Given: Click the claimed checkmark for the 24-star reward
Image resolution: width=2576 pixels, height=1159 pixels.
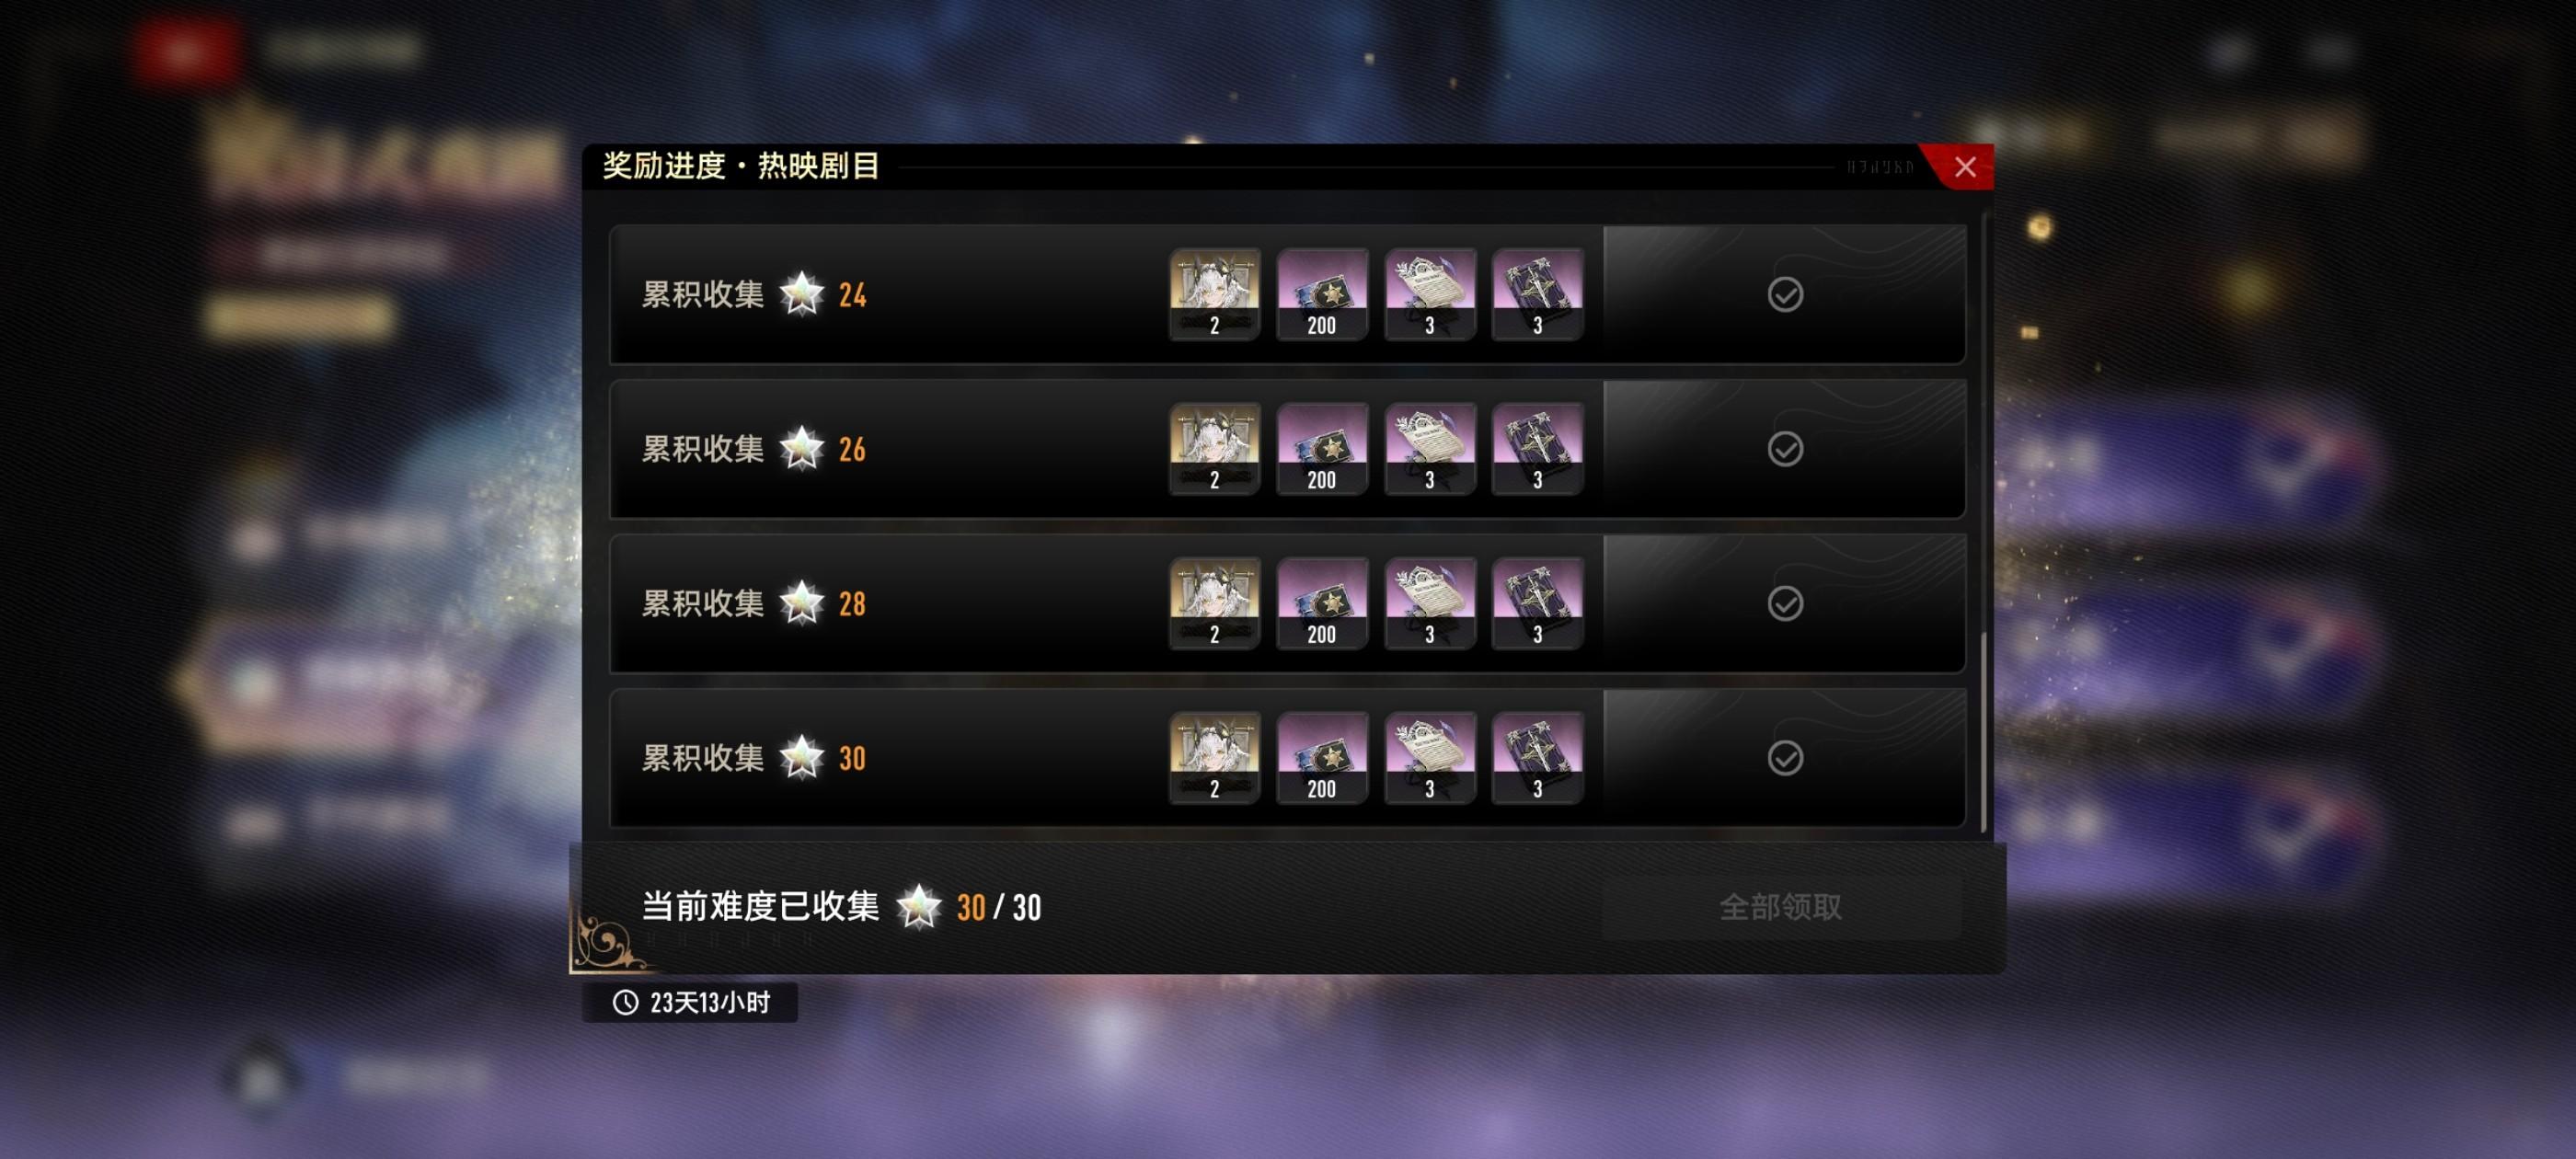Looking at the screenshot, I should coord(1785,295).
